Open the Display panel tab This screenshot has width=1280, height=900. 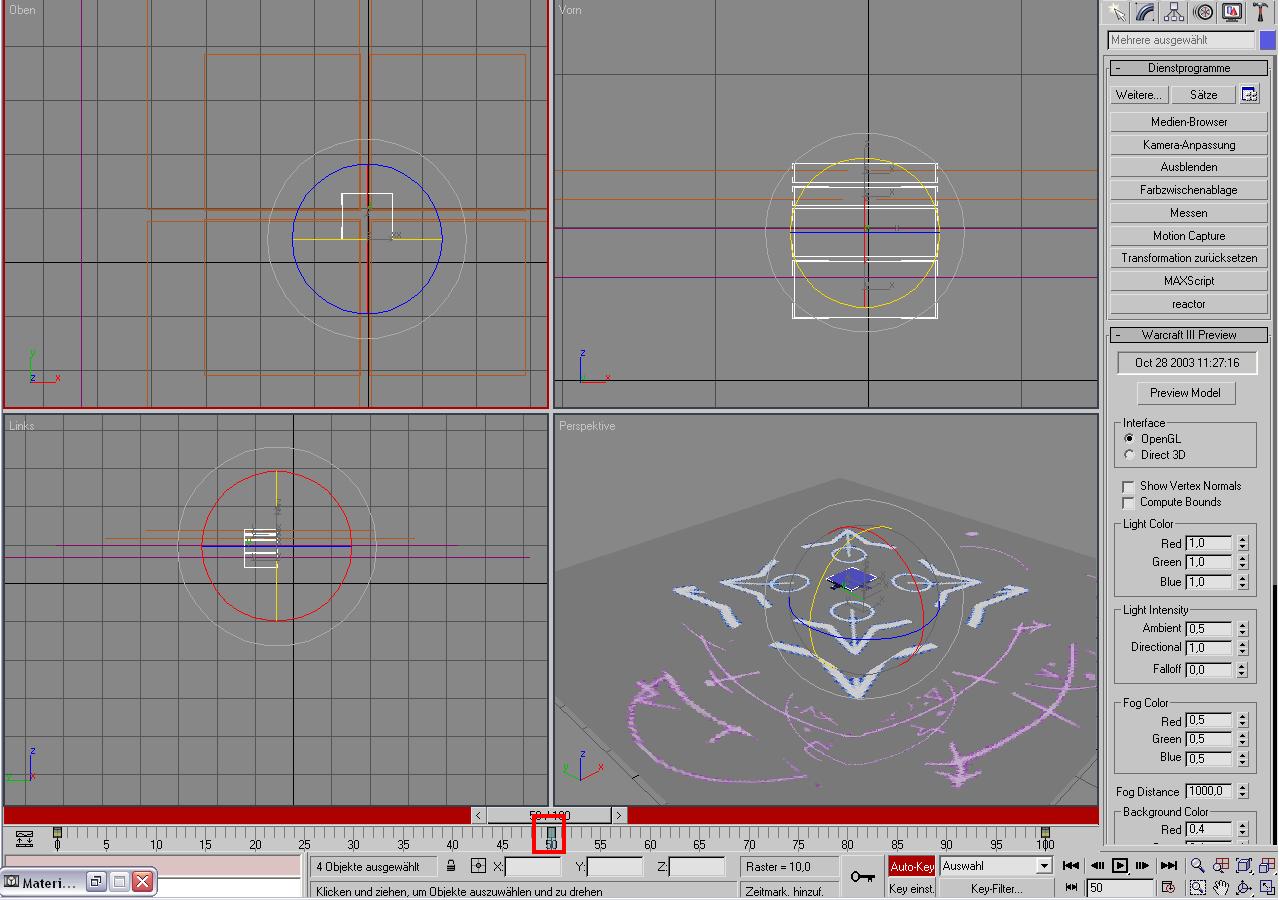(x=1232, y=12)
